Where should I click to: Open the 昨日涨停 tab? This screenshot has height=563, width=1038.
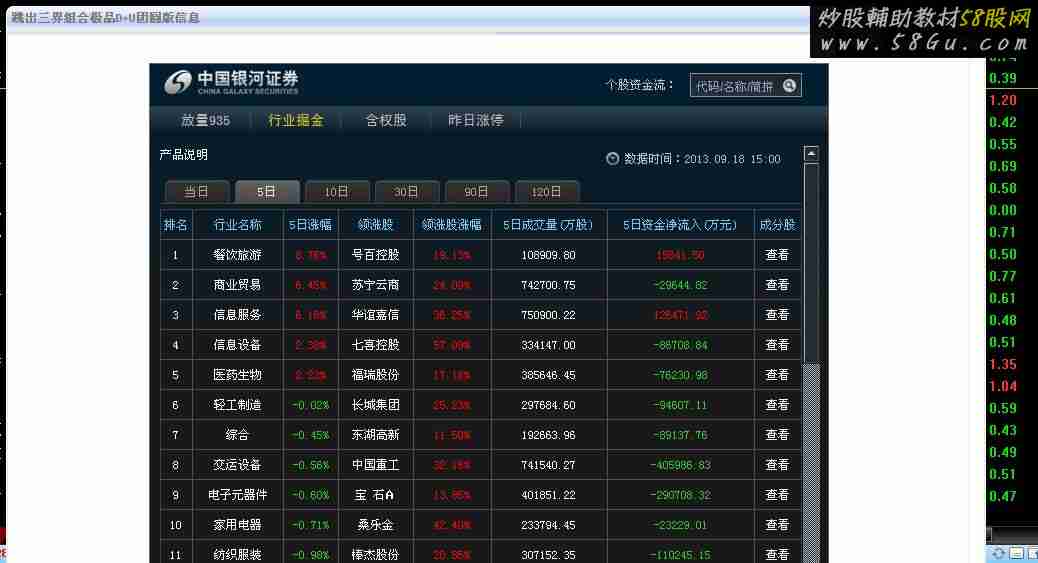click(x=476, y=121)
